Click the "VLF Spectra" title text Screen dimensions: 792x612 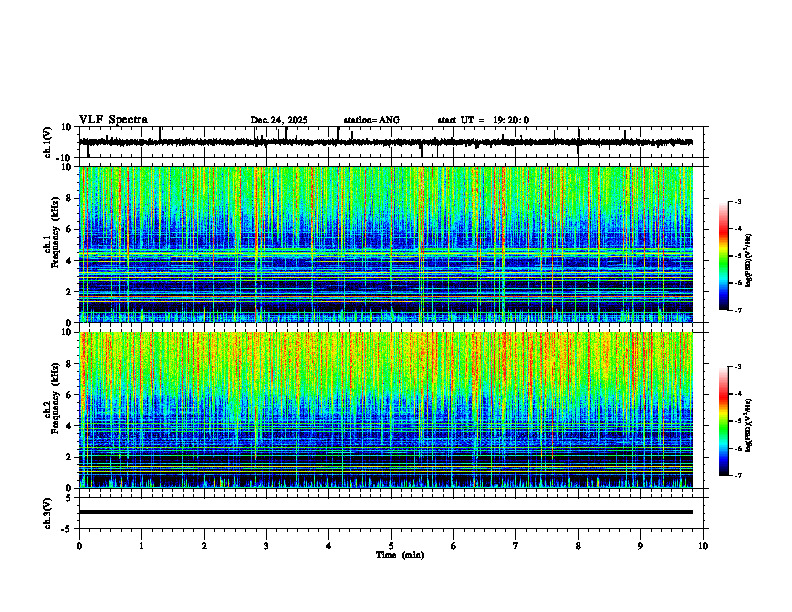pos(113,120)
